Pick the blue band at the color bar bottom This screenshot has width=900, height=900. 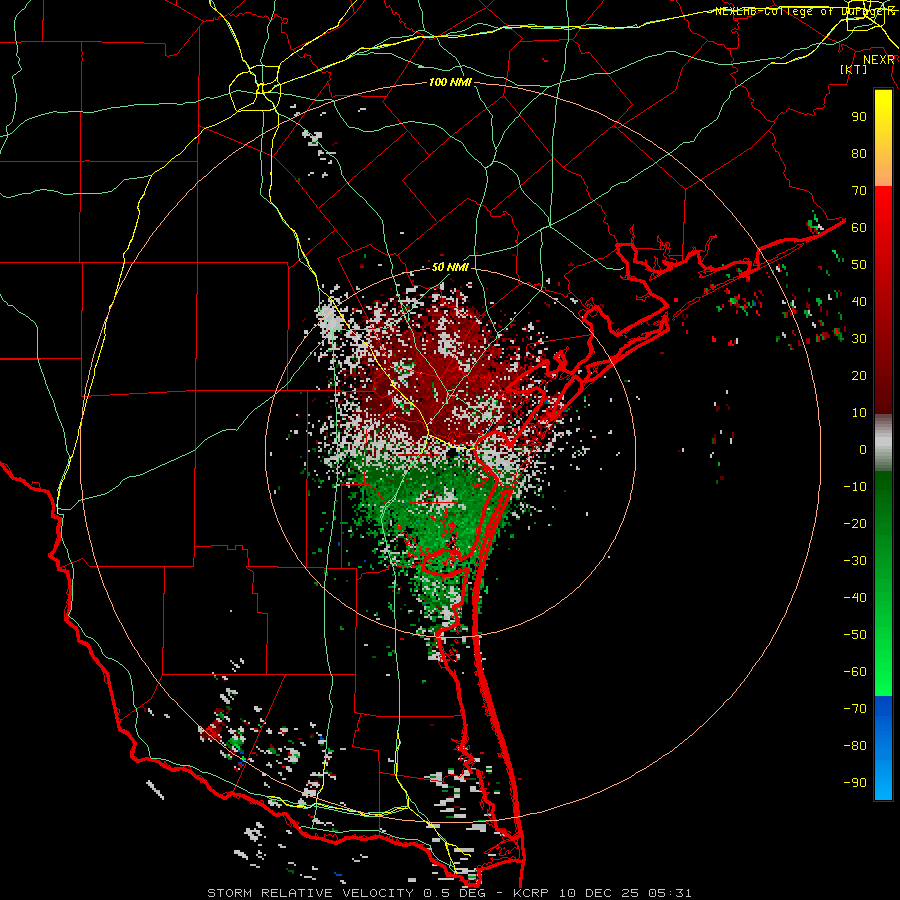click(883, 748)
